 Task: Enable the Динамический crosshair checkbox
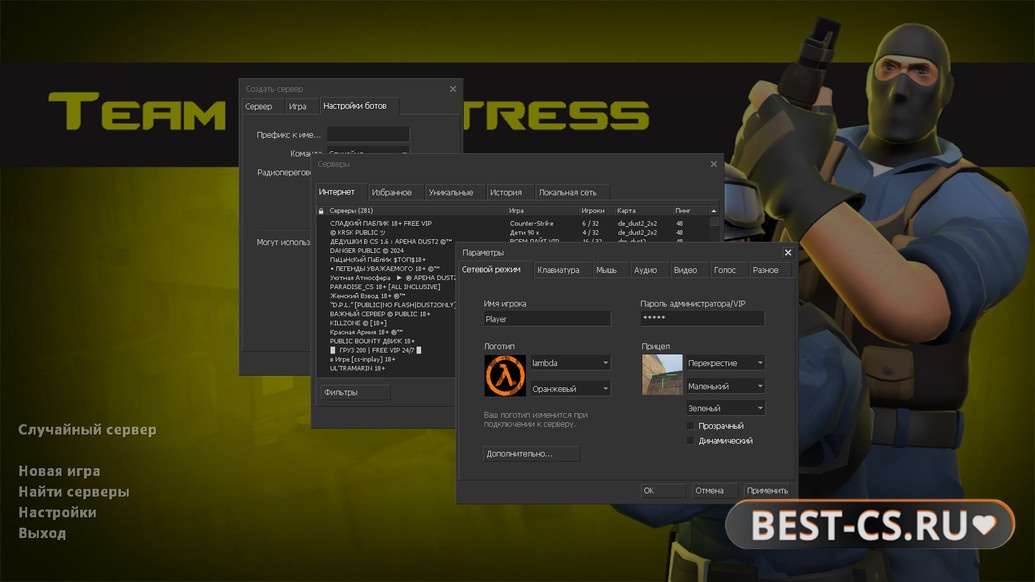(x=691, y=441)
